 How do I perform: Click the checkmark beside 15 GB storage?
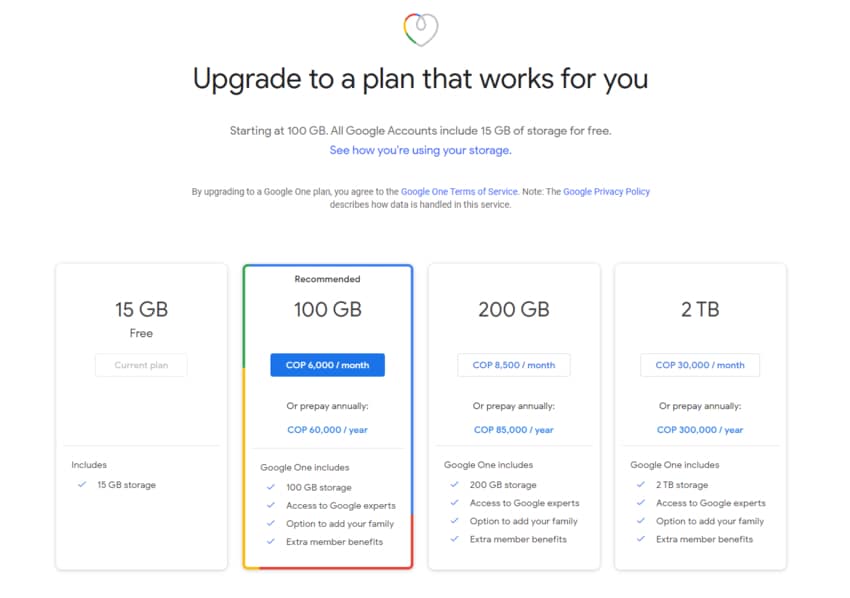pyautogui.click(x=81, y=485)
